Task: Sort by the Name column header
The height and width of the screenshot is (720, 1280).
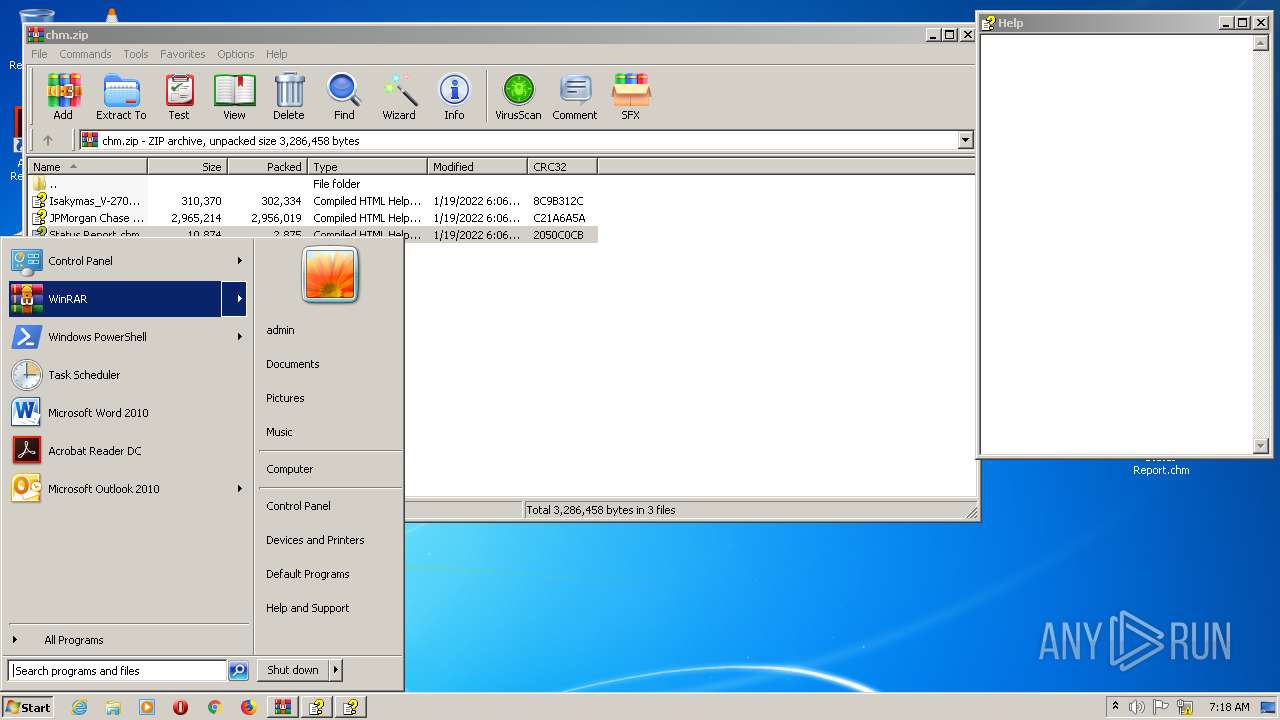Action: pos(88,167)
